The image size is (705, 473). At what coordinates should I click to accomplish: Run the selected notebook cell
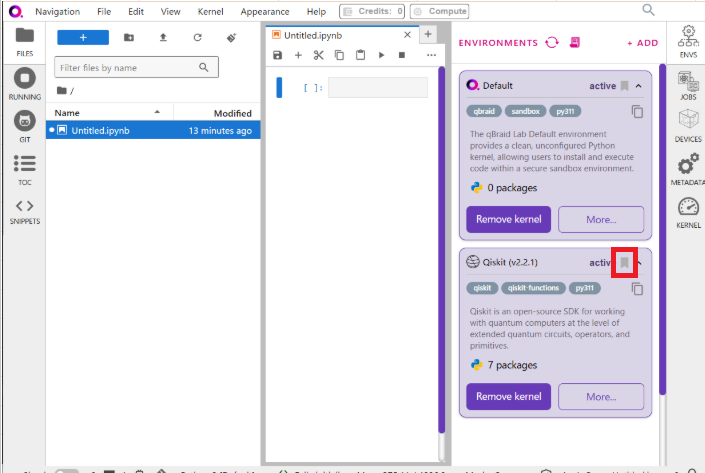pos(381,55)
